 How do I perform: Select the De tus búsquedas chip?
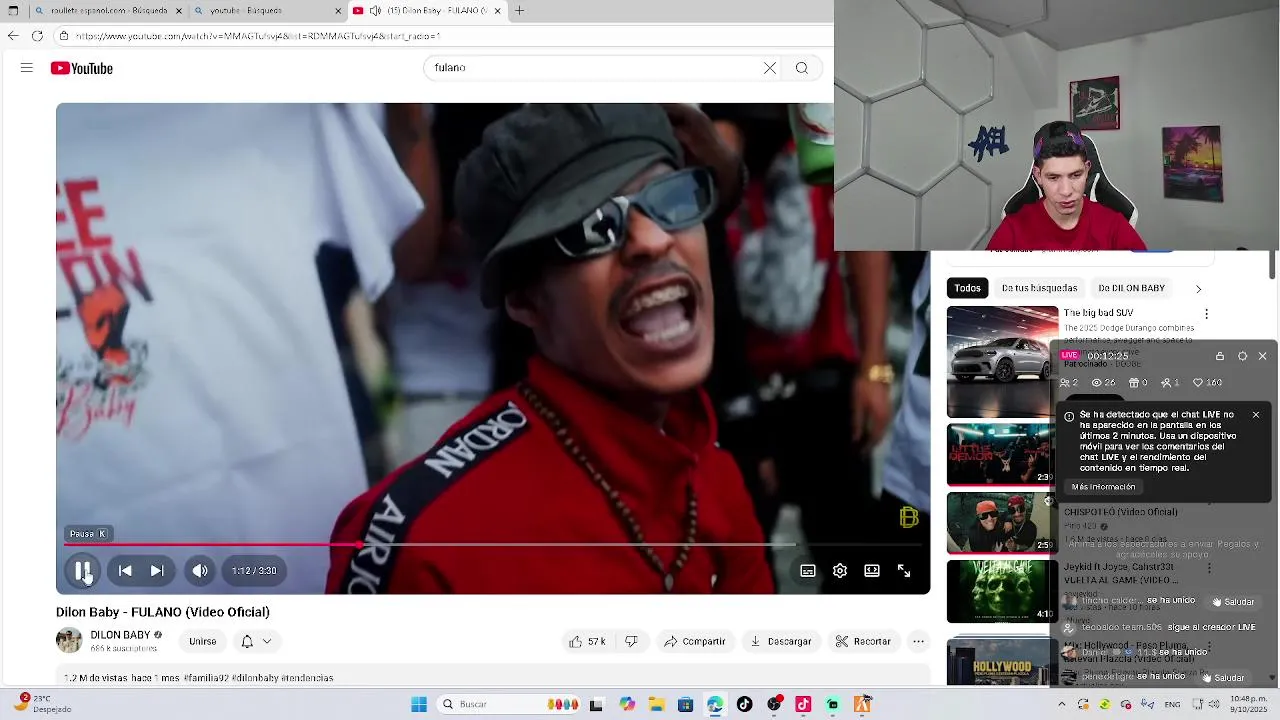coord(1039,288)
